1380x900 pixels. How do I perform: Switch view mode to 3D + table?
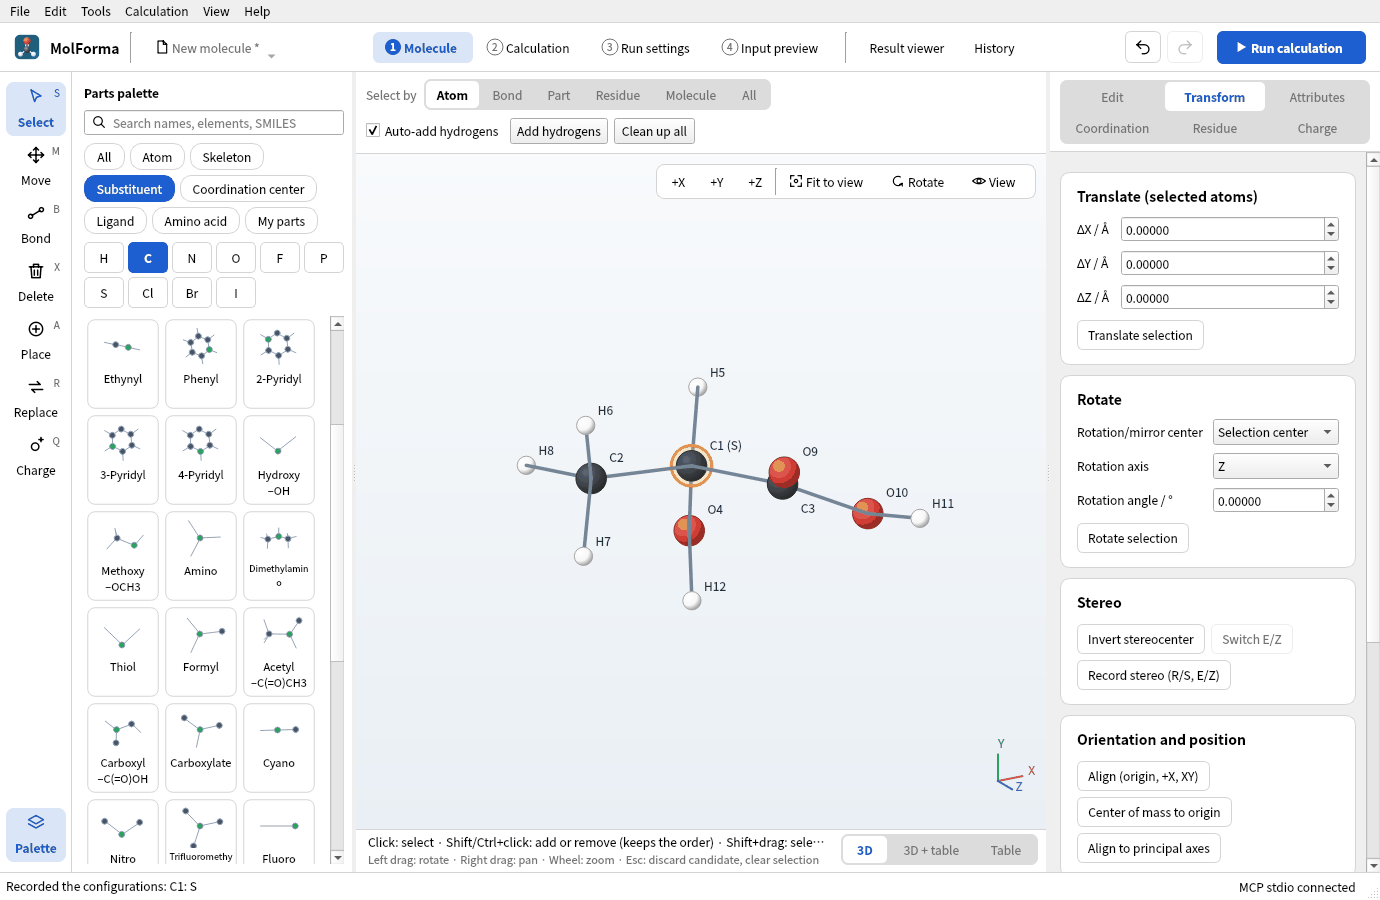(931, 850)
